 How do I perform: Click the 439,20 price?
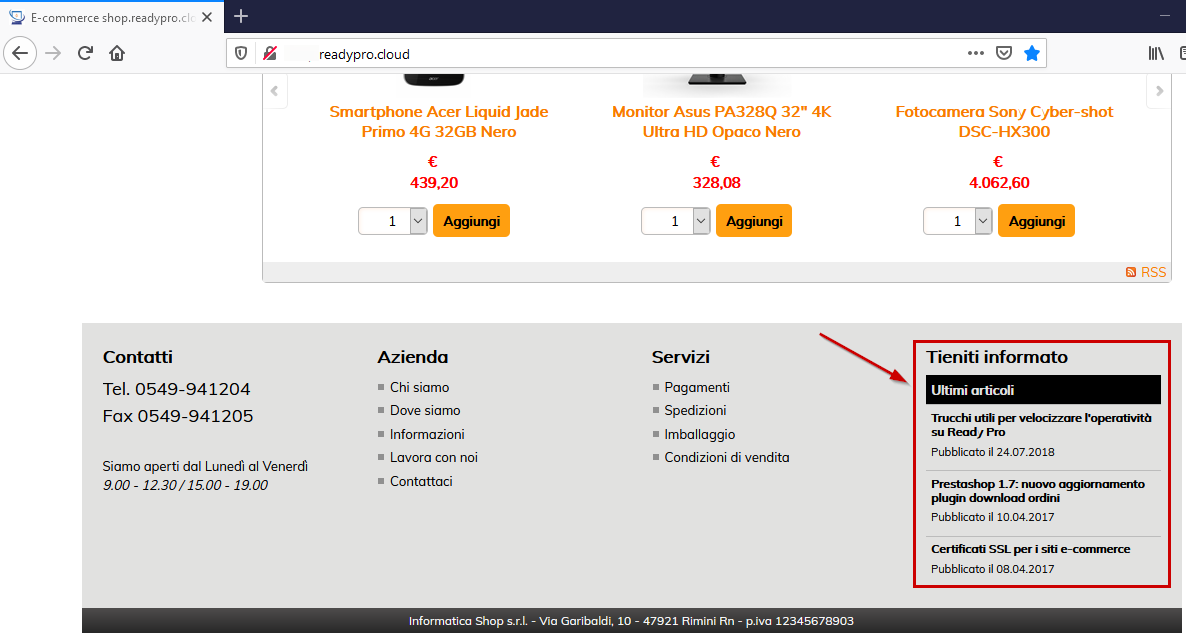(434, 183)
